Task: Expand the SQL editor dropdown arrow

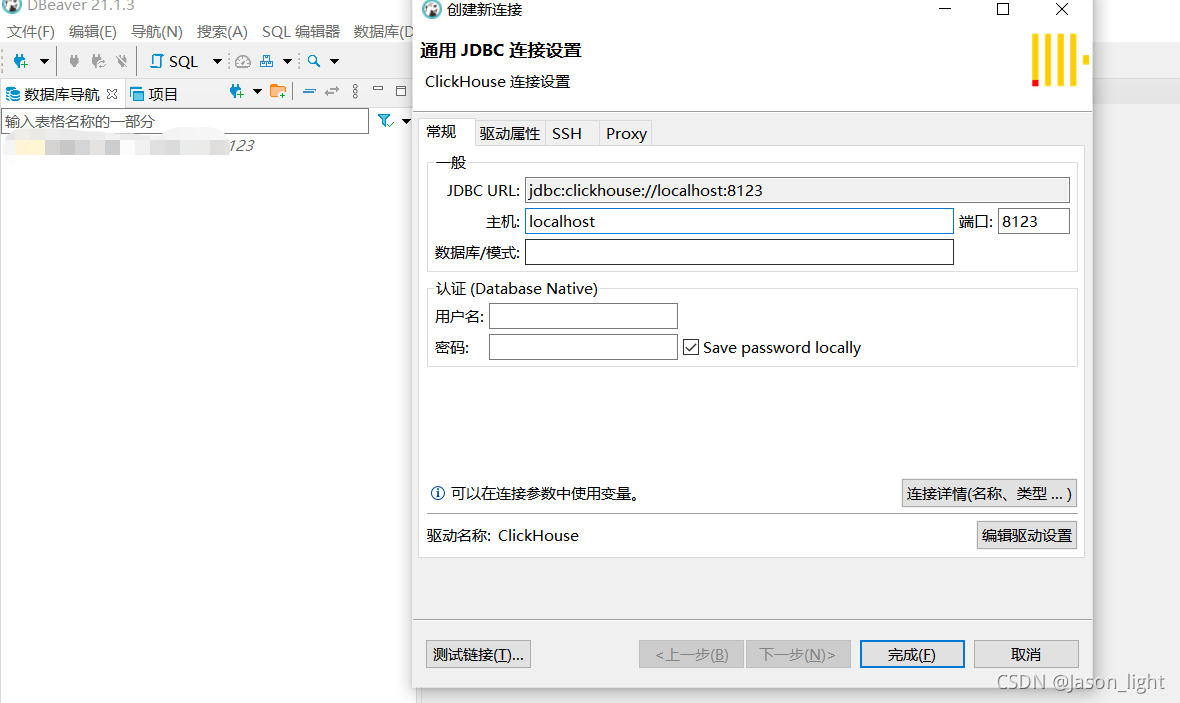Action: point(217,61)
